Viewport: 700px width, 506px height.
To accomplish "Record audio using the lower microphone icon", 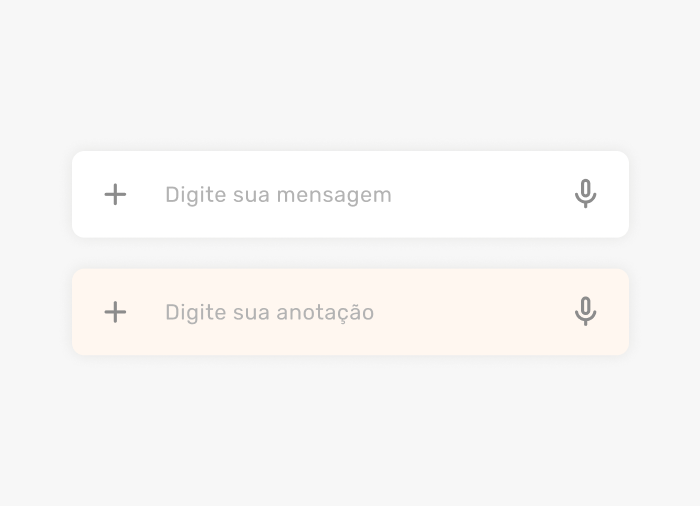I will pos(586,311).
